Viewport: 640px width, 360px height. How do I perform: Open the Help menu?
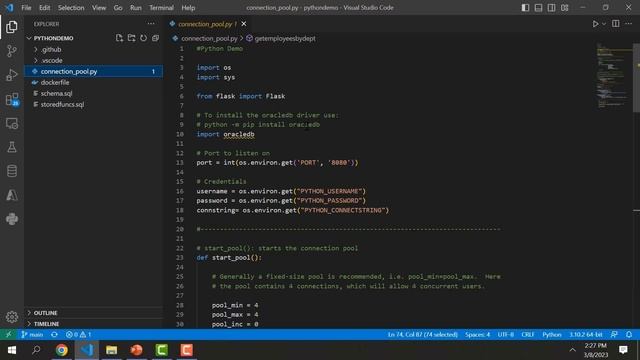[x=188, y=8]
